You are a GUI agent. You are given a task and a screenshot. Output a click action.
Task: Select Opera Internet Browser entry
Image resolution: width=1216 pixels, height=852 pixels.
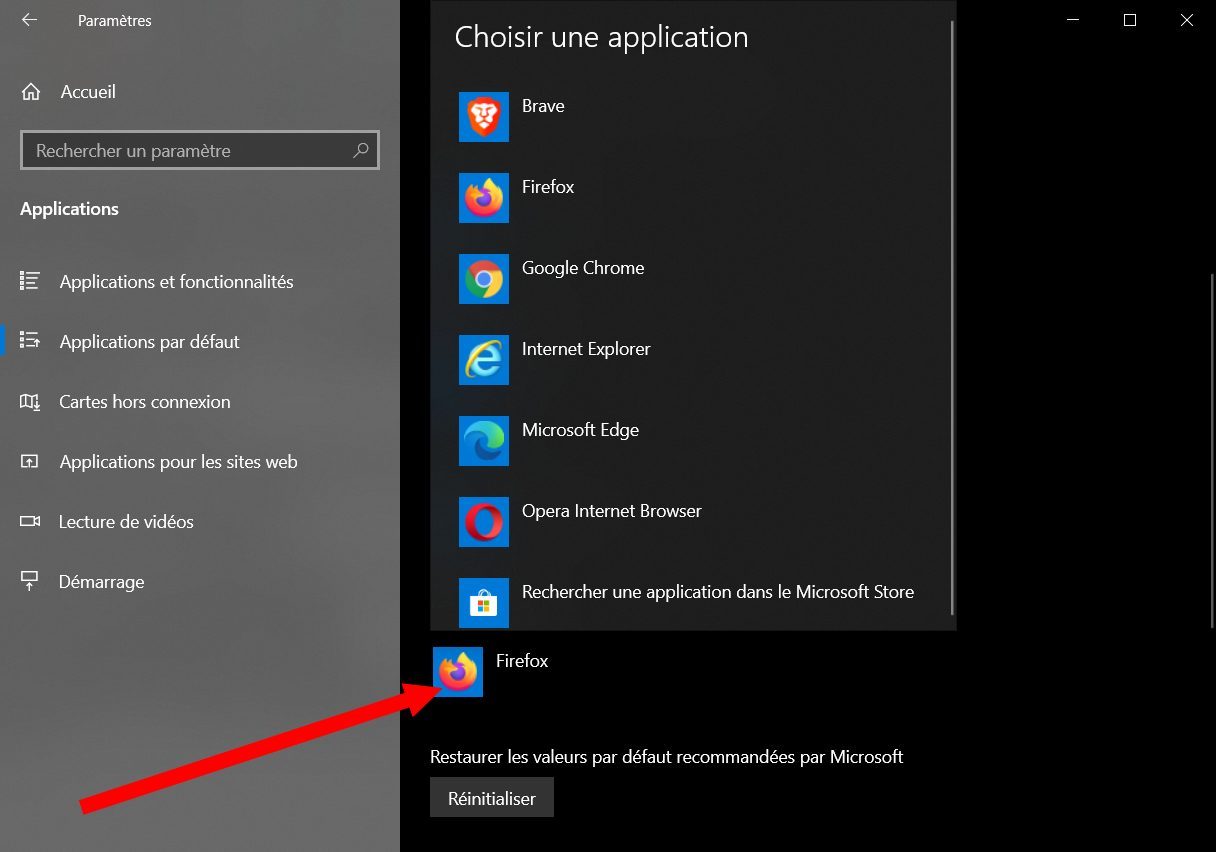coord(691,522)
